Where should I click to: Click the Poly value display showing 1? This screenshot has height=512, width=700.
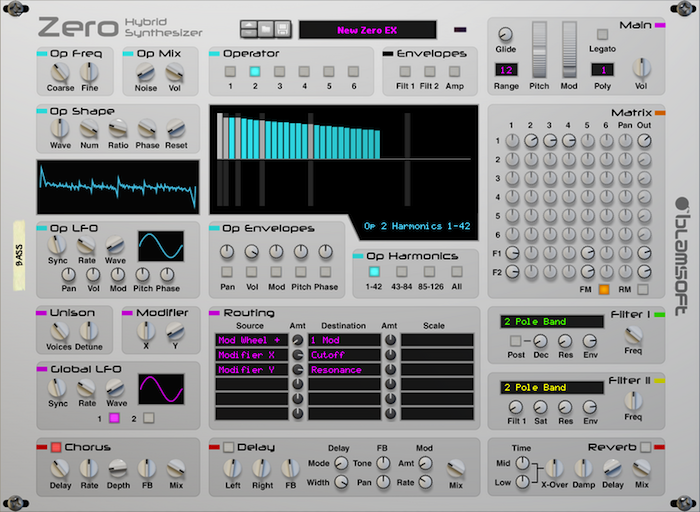[603, 70]
